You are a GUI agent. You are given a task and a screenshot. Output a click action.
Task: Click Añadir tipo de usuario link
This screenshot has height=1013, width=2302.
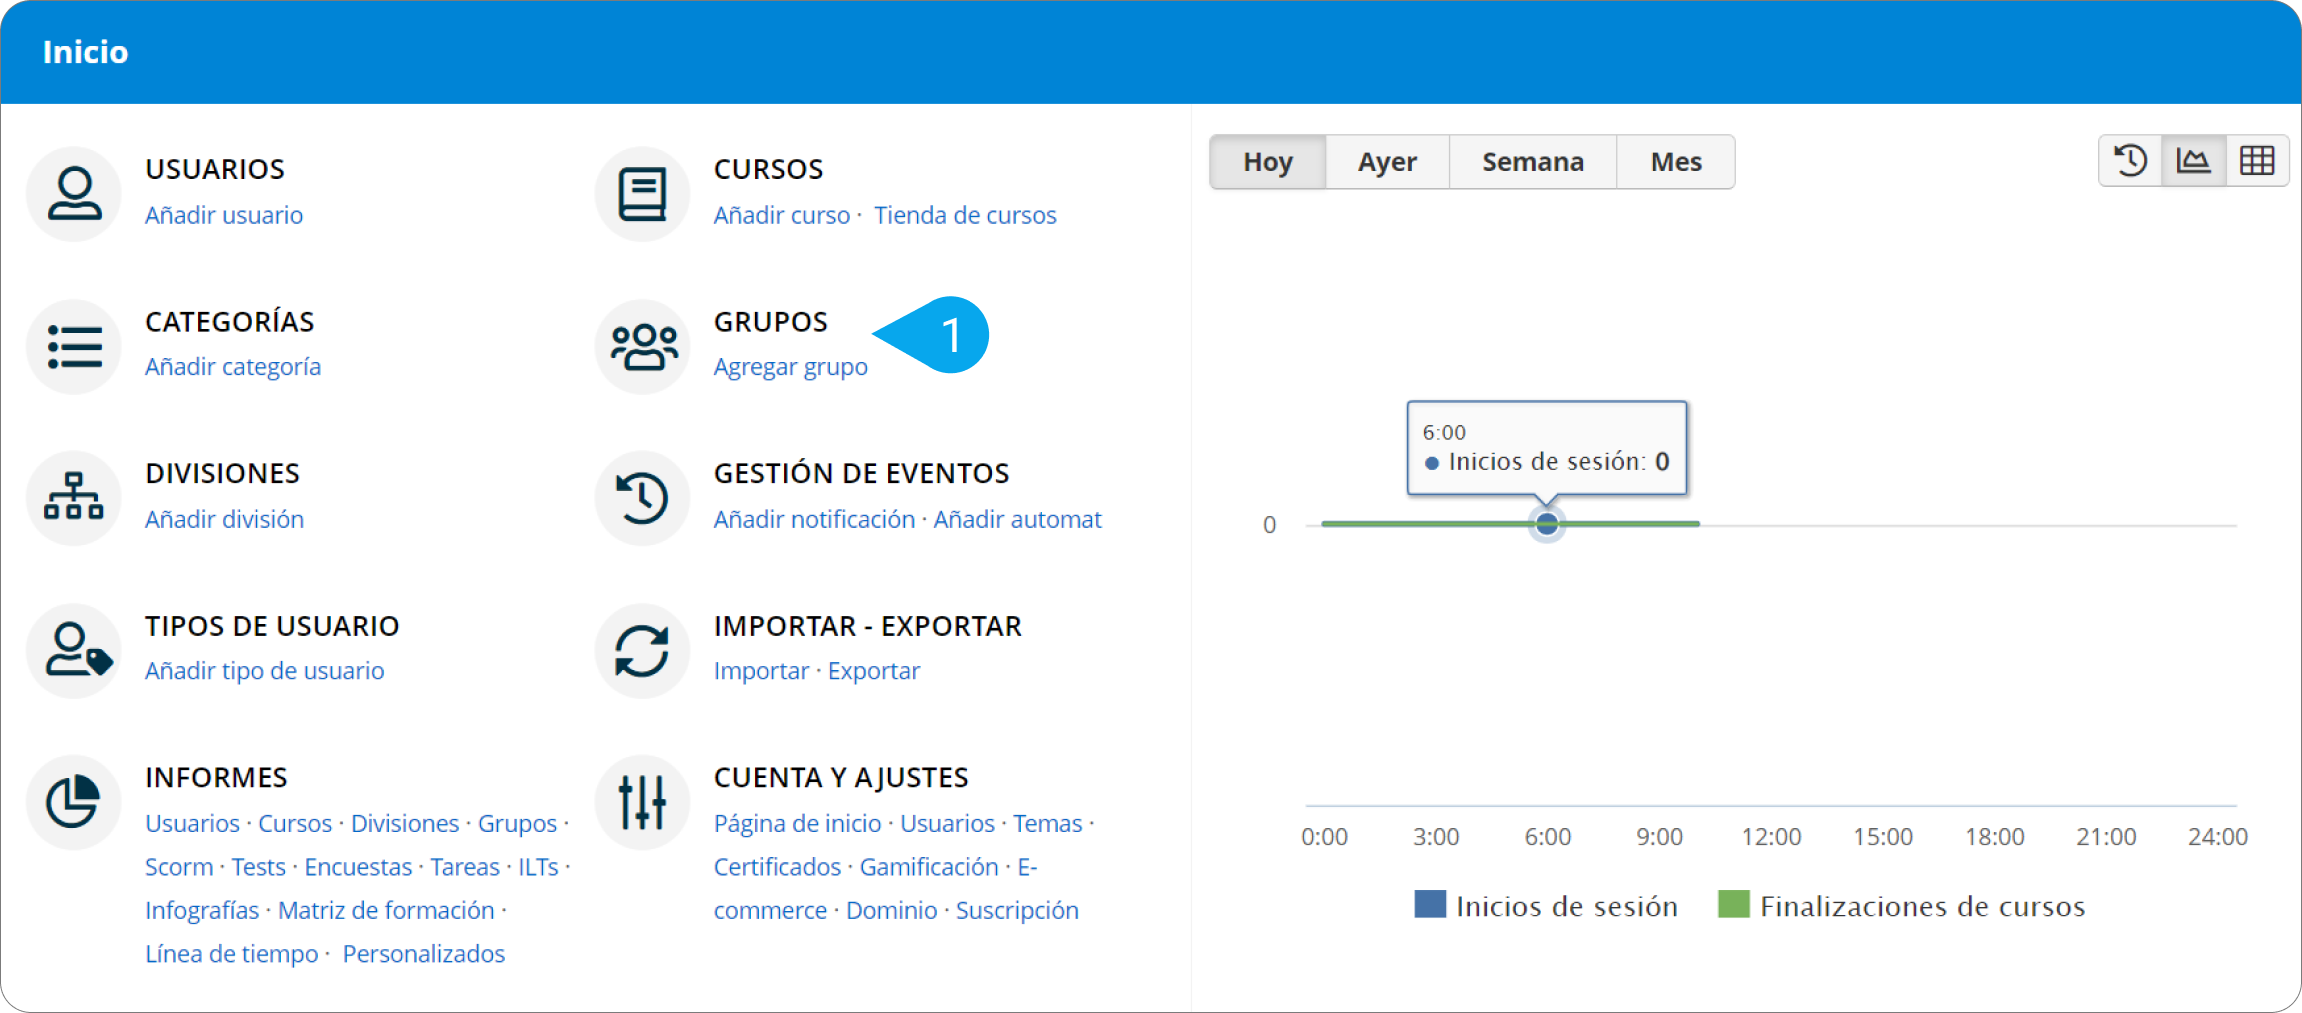coord(264,671)
